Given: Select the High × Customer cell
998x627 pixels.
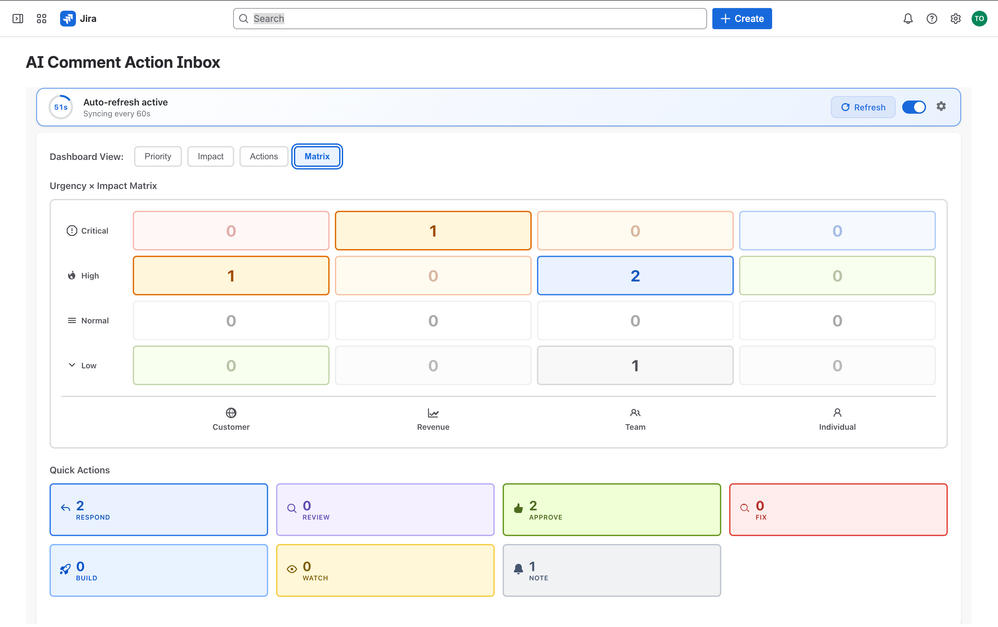Looking at the screenshot, I should click(231, 276).
